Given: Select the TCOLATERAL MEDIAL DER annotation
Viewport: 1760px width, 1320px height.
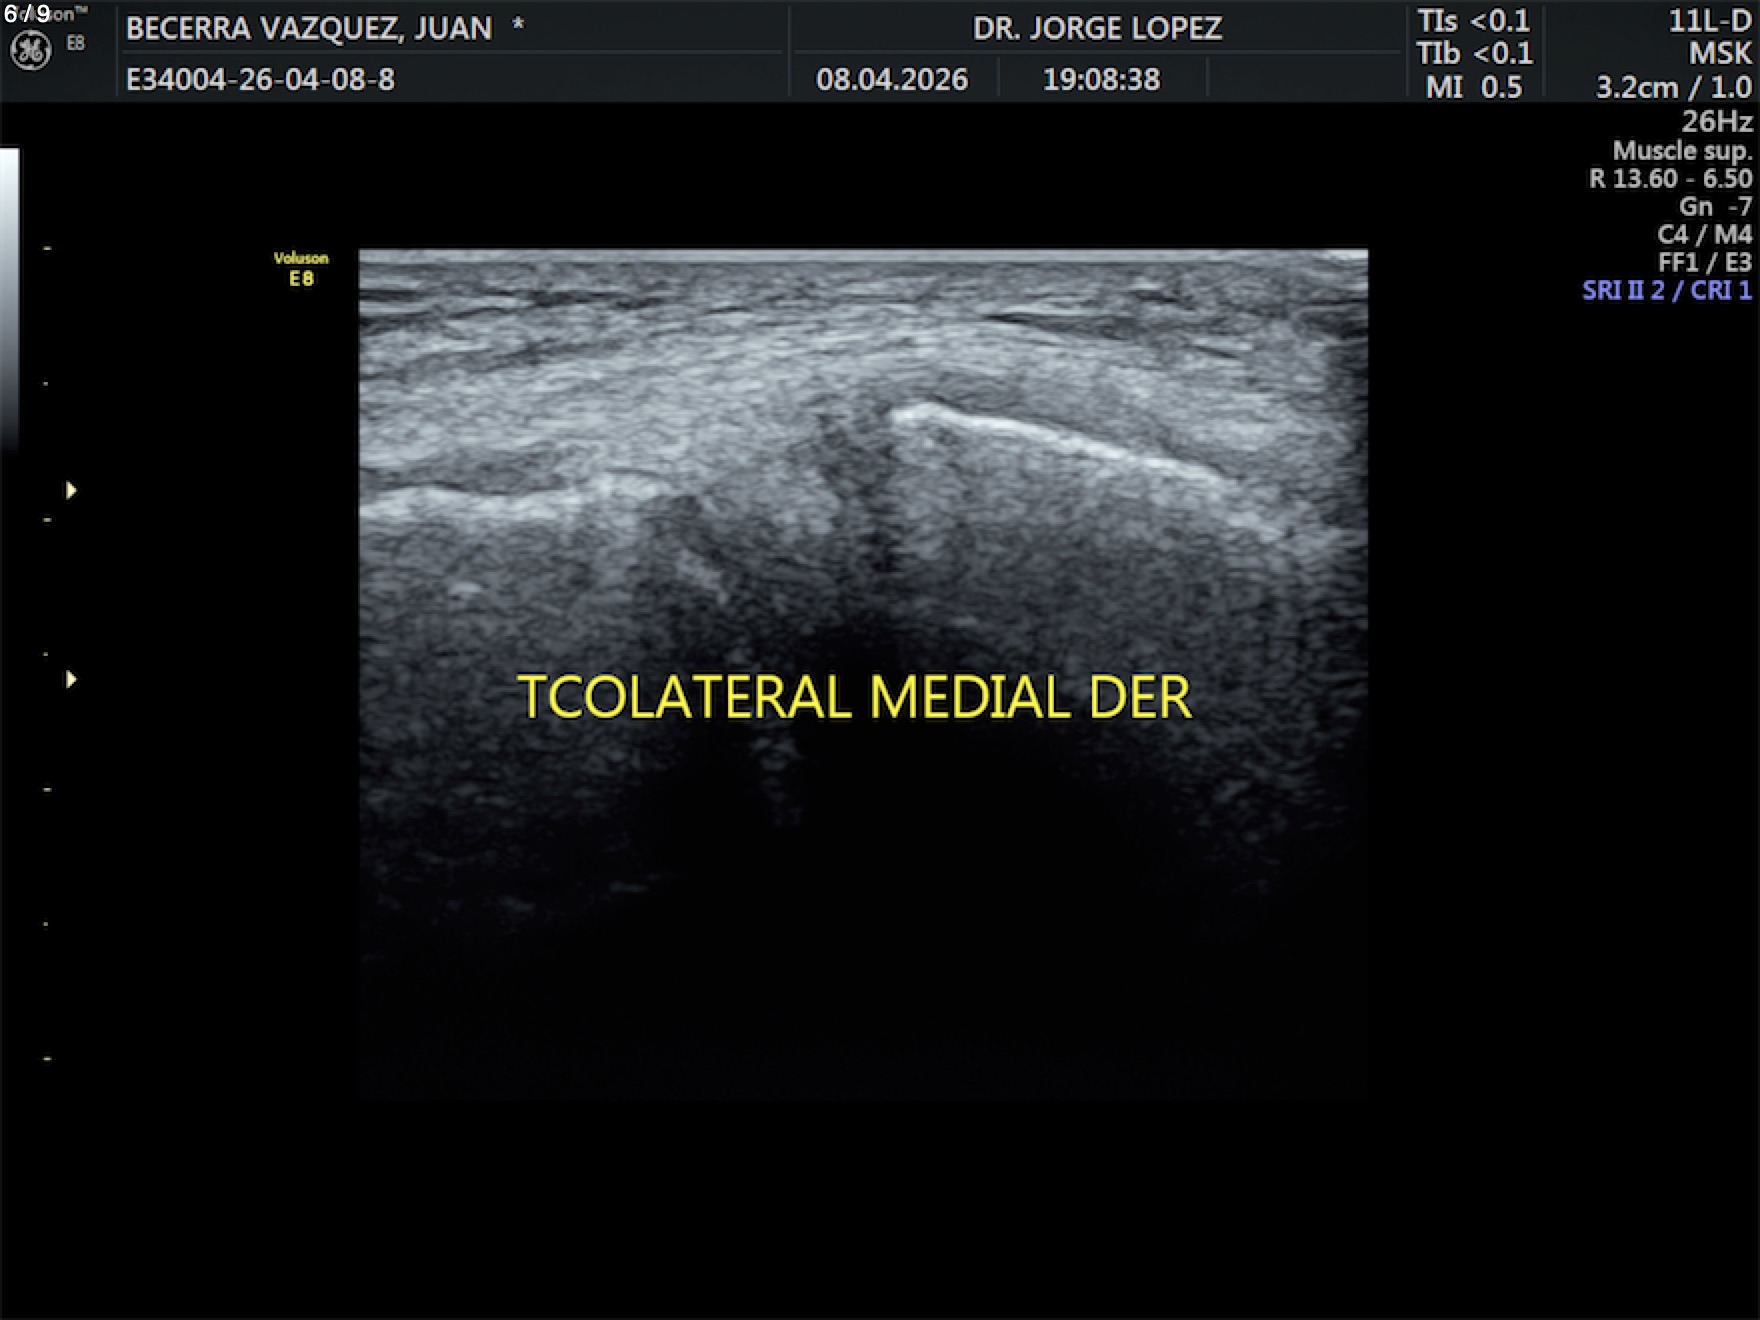Looking at the screenshot, I should [854, 697].
